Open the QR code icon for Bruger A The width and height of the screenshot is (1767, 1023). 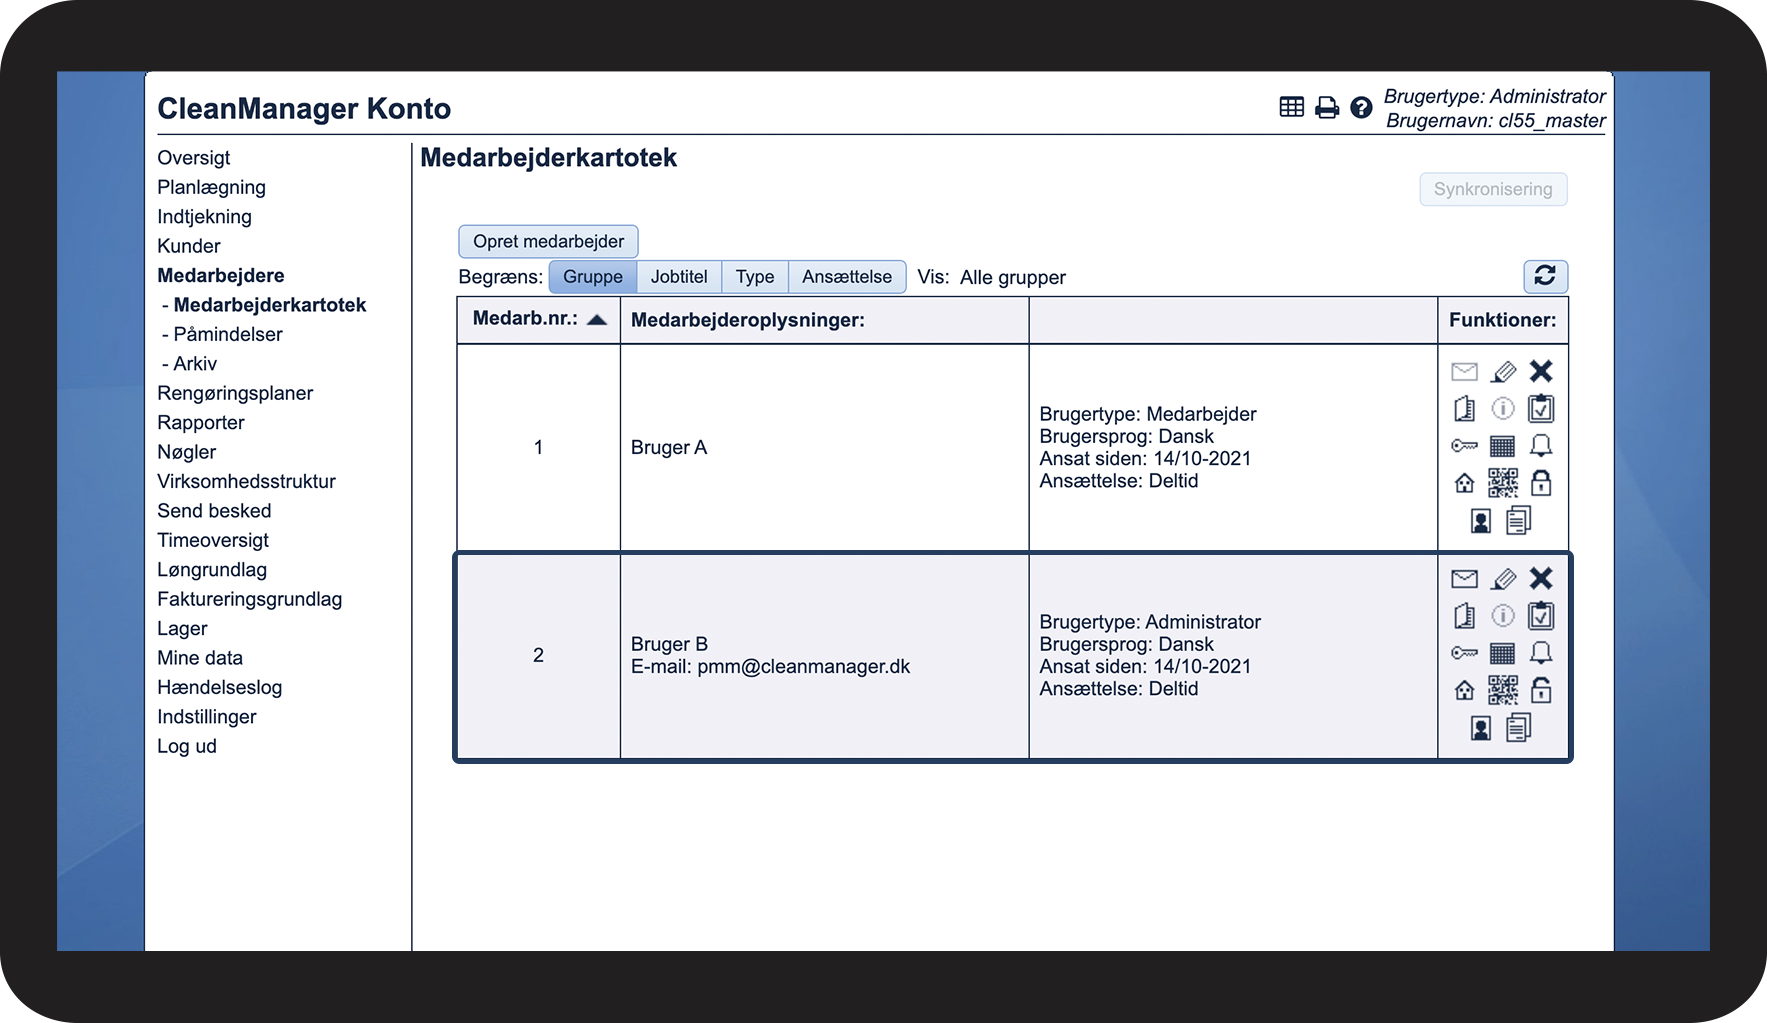[x=1503, y=483]
